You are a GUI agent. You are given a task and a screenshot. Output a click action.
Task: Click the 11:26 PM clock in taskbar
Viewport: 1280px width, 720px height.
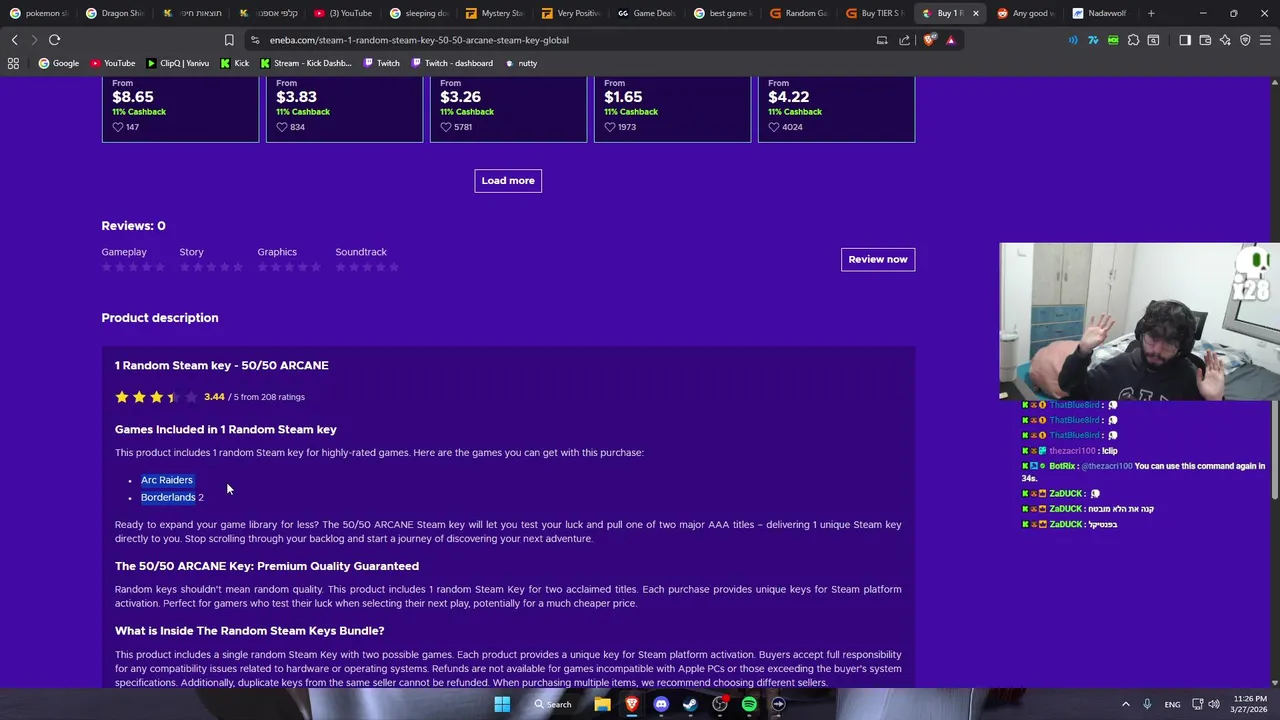tap(1250, 698)
